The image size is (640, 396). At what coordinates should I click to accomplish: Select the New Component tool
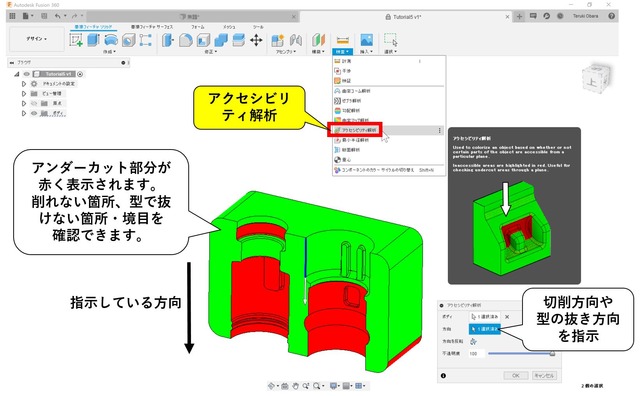click(278, 40)
